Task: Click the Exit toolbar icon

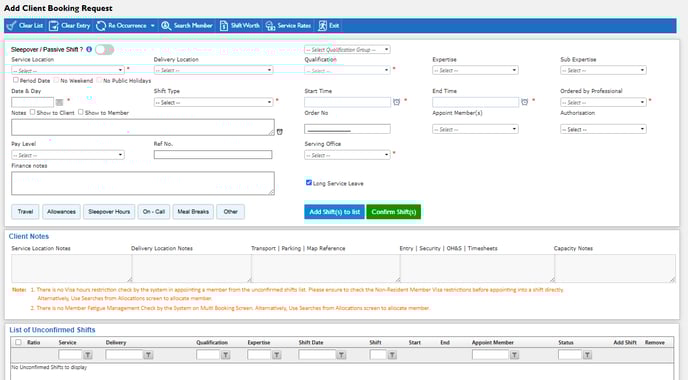Action: (322, 26)
